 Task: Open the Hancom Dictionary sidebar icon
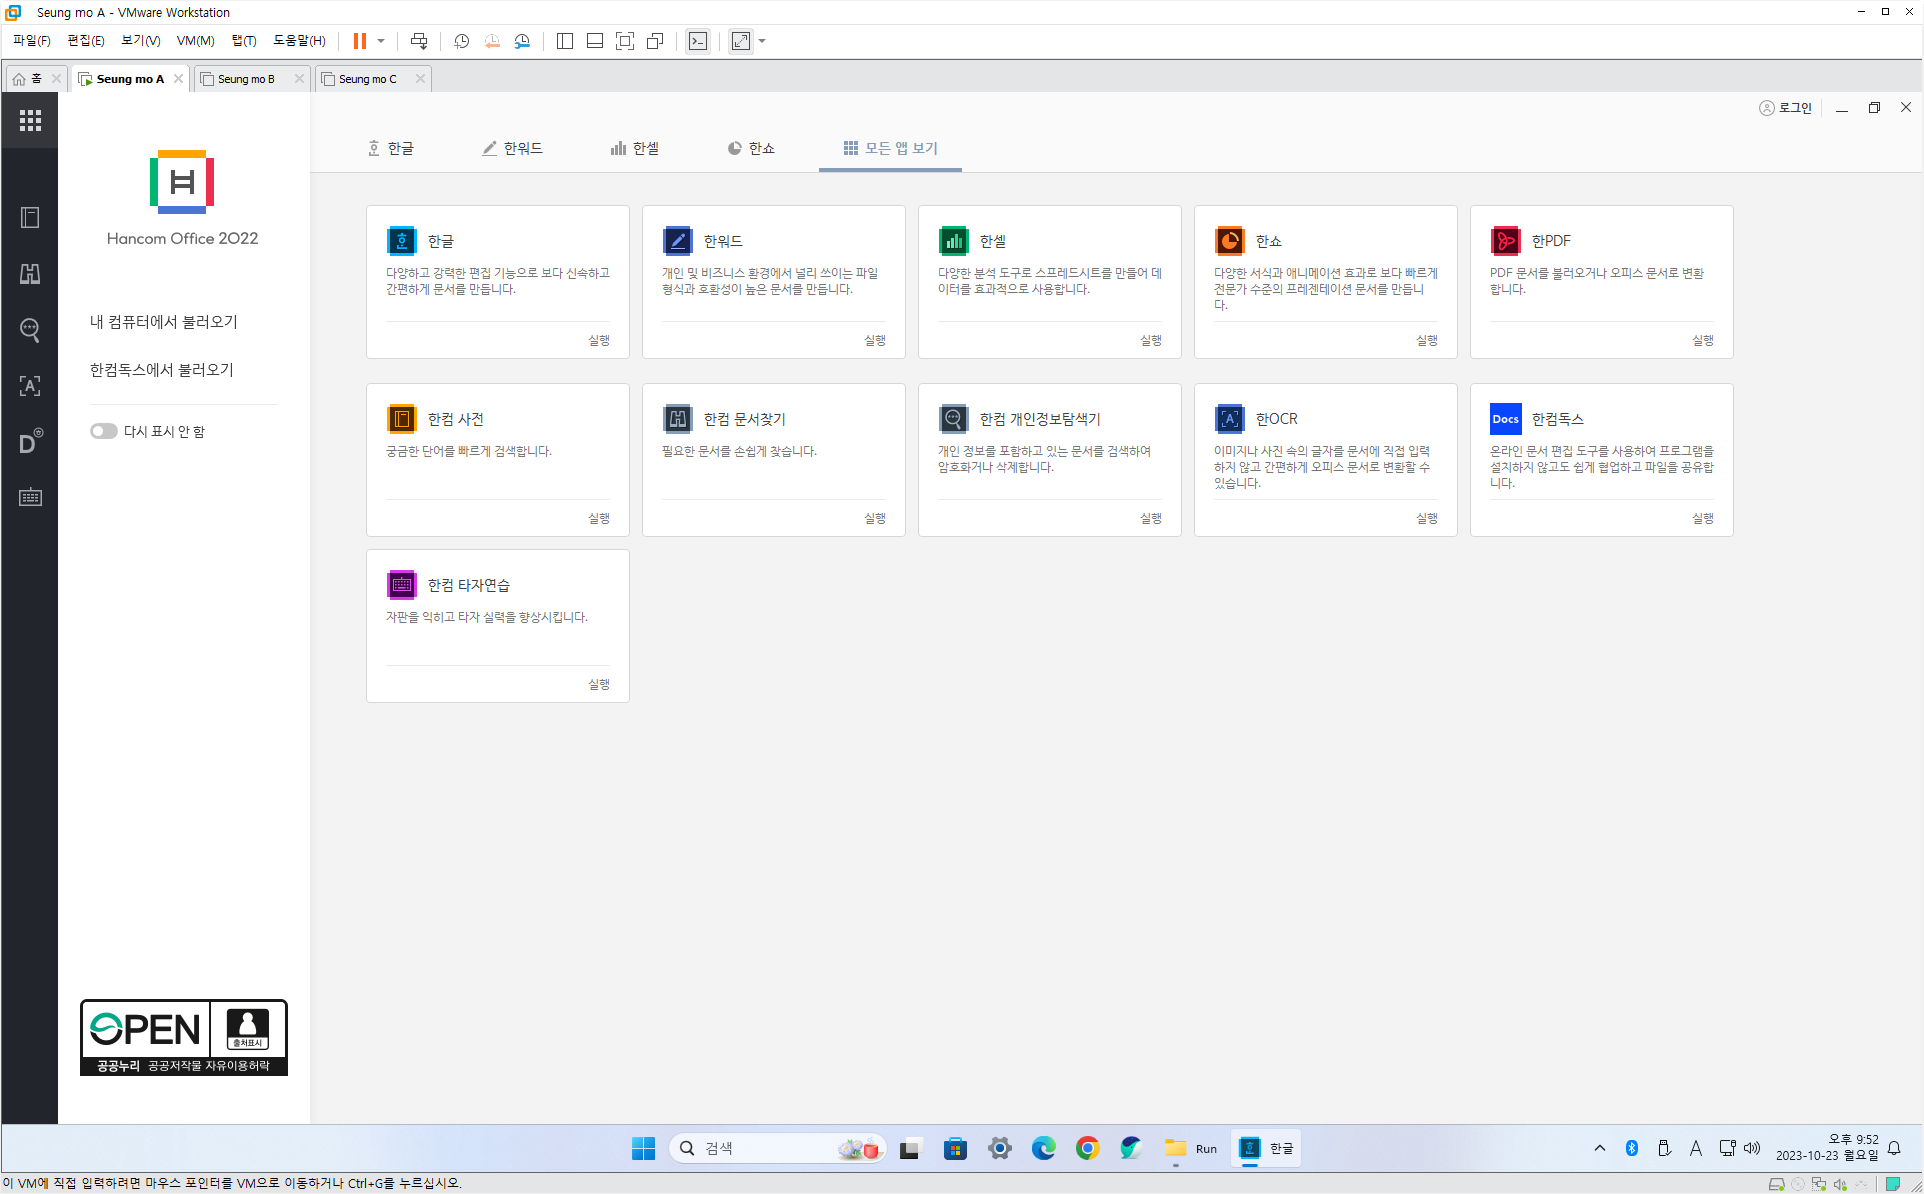click(x=30, y=218)
